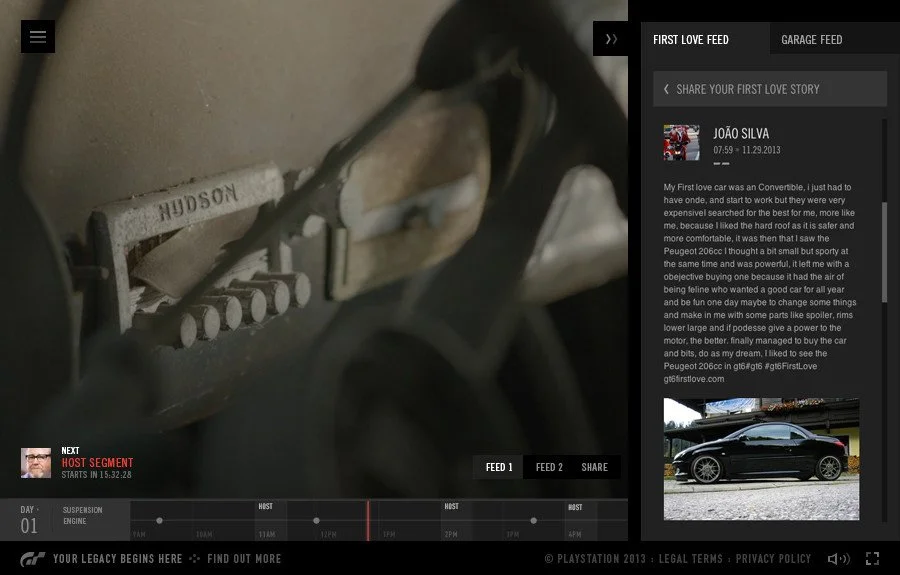The width and height of the screenshot is (900, 575).
Task: Open Share Your First Love Story
Action: tap(770, 89)
